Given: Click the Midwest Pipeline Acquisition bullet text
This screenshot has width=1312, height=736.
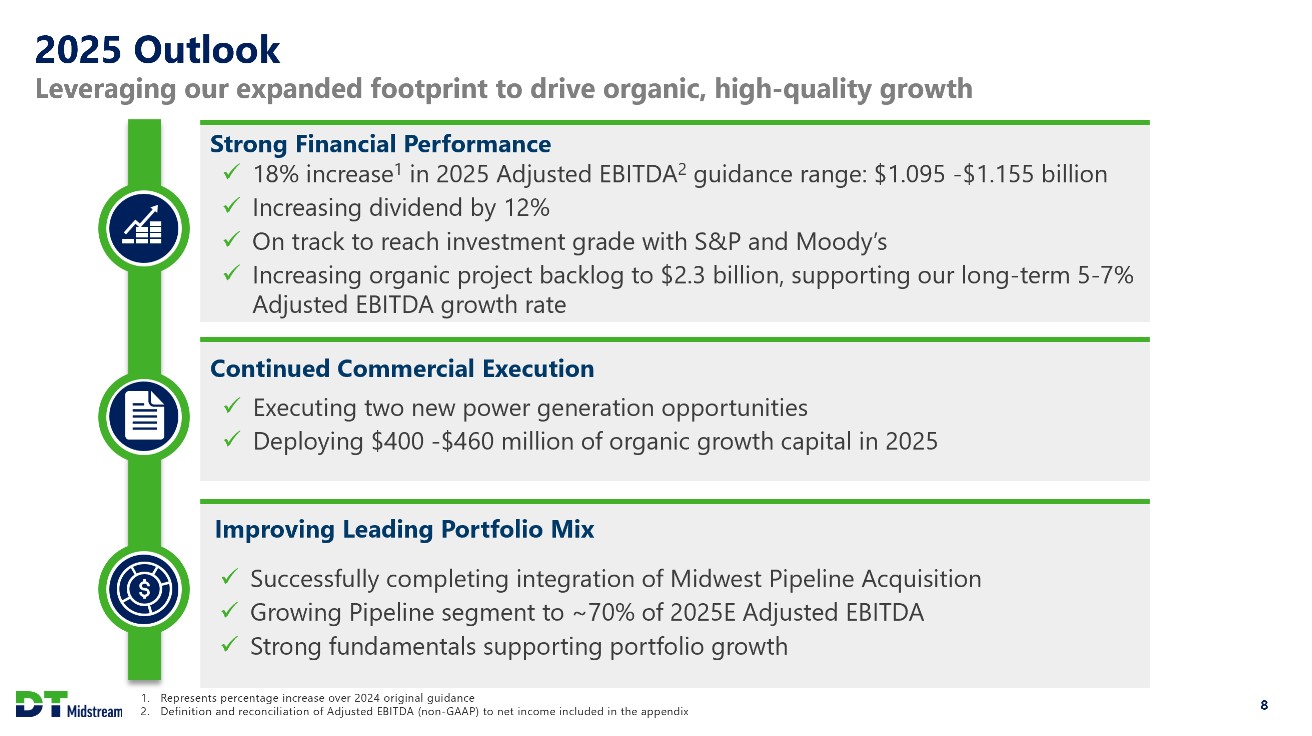Looking at the screenshot, I should pos(615,579).
